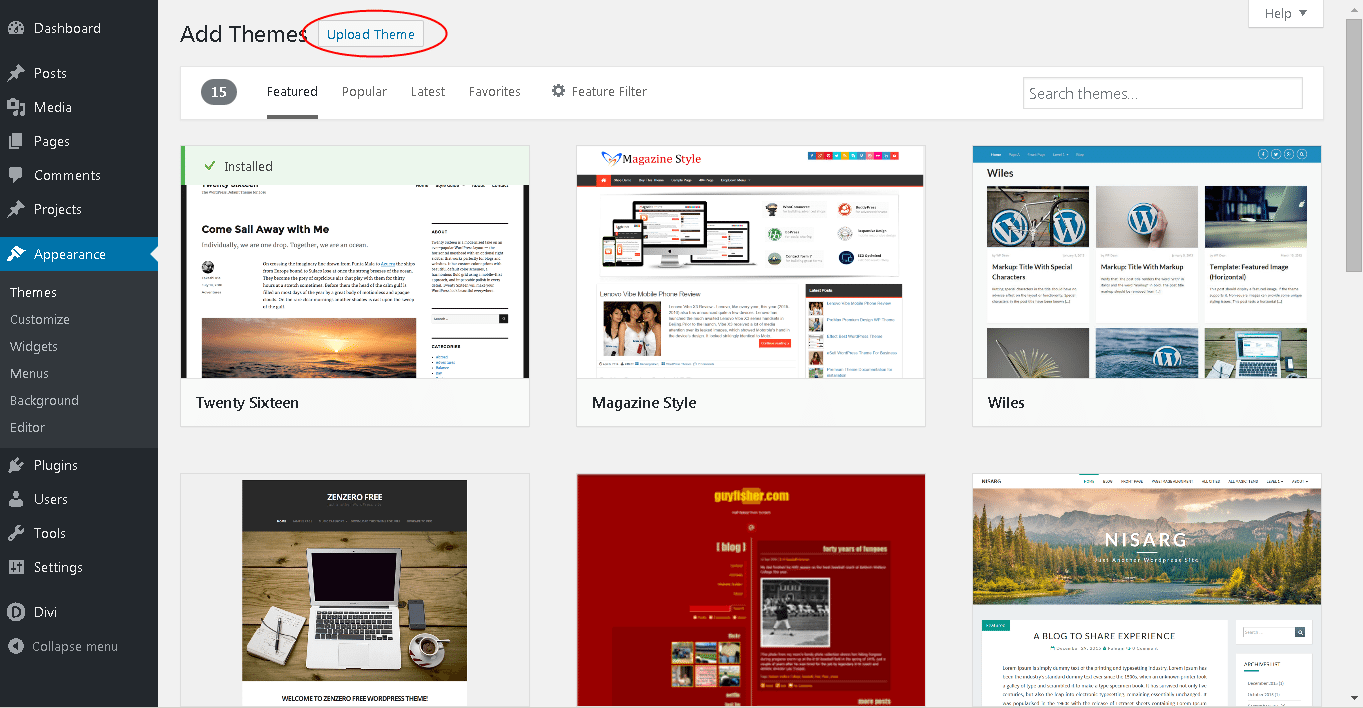Click the Magazine Style theme name
The width and height of the screenshot is (1363, 708).
tap(644, 403)
